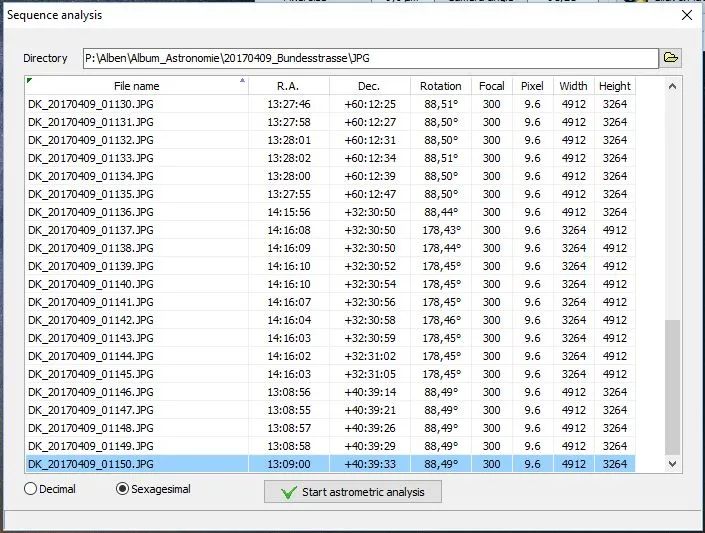Click the Width column header
The height and width of the screenshot is (533, 705).
pyautogui.click(x=573, y=86)
